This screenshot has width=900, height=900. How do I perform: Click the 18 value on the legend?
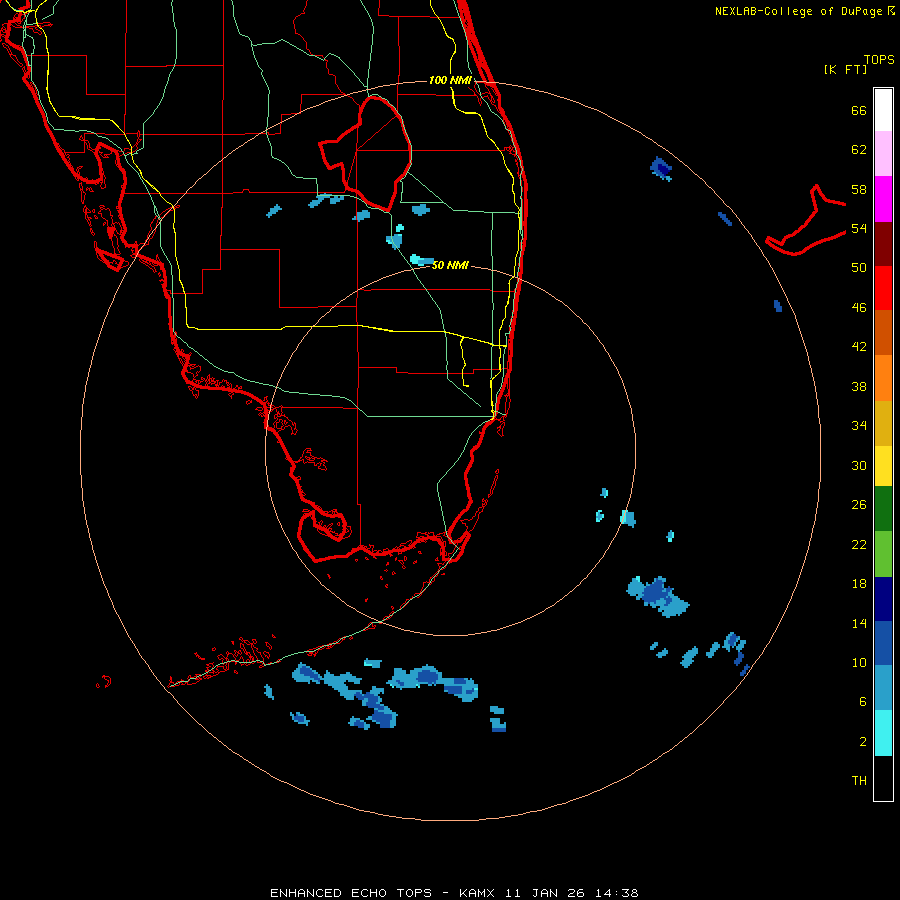pos(859,584)
